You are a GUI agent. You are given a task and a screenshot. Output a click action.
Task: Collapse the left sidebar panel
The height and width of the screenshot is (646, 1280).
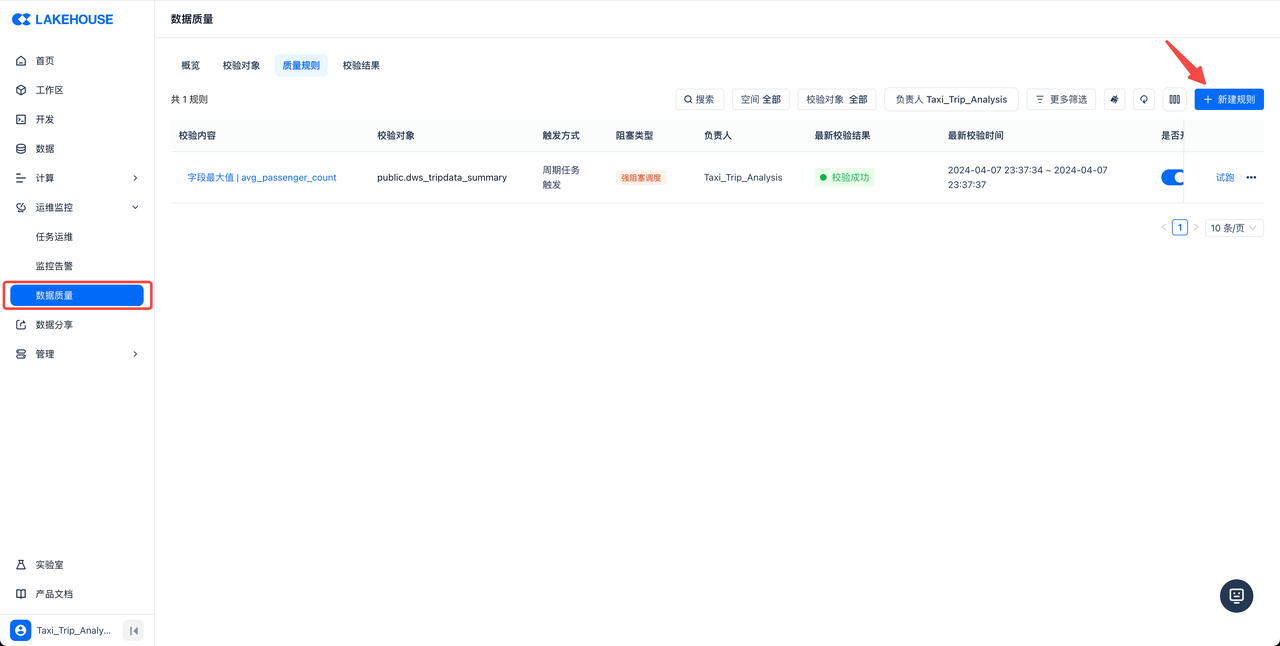133,630
